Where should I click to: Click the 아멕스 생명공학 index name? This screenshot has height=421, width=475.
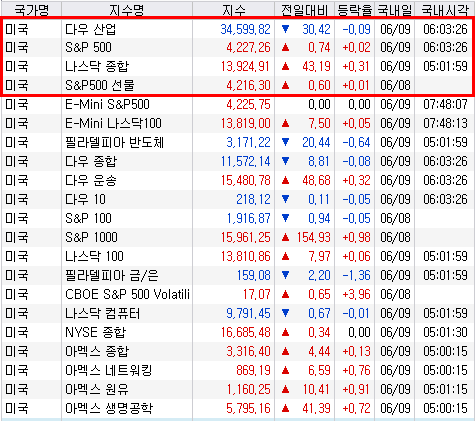109,408
